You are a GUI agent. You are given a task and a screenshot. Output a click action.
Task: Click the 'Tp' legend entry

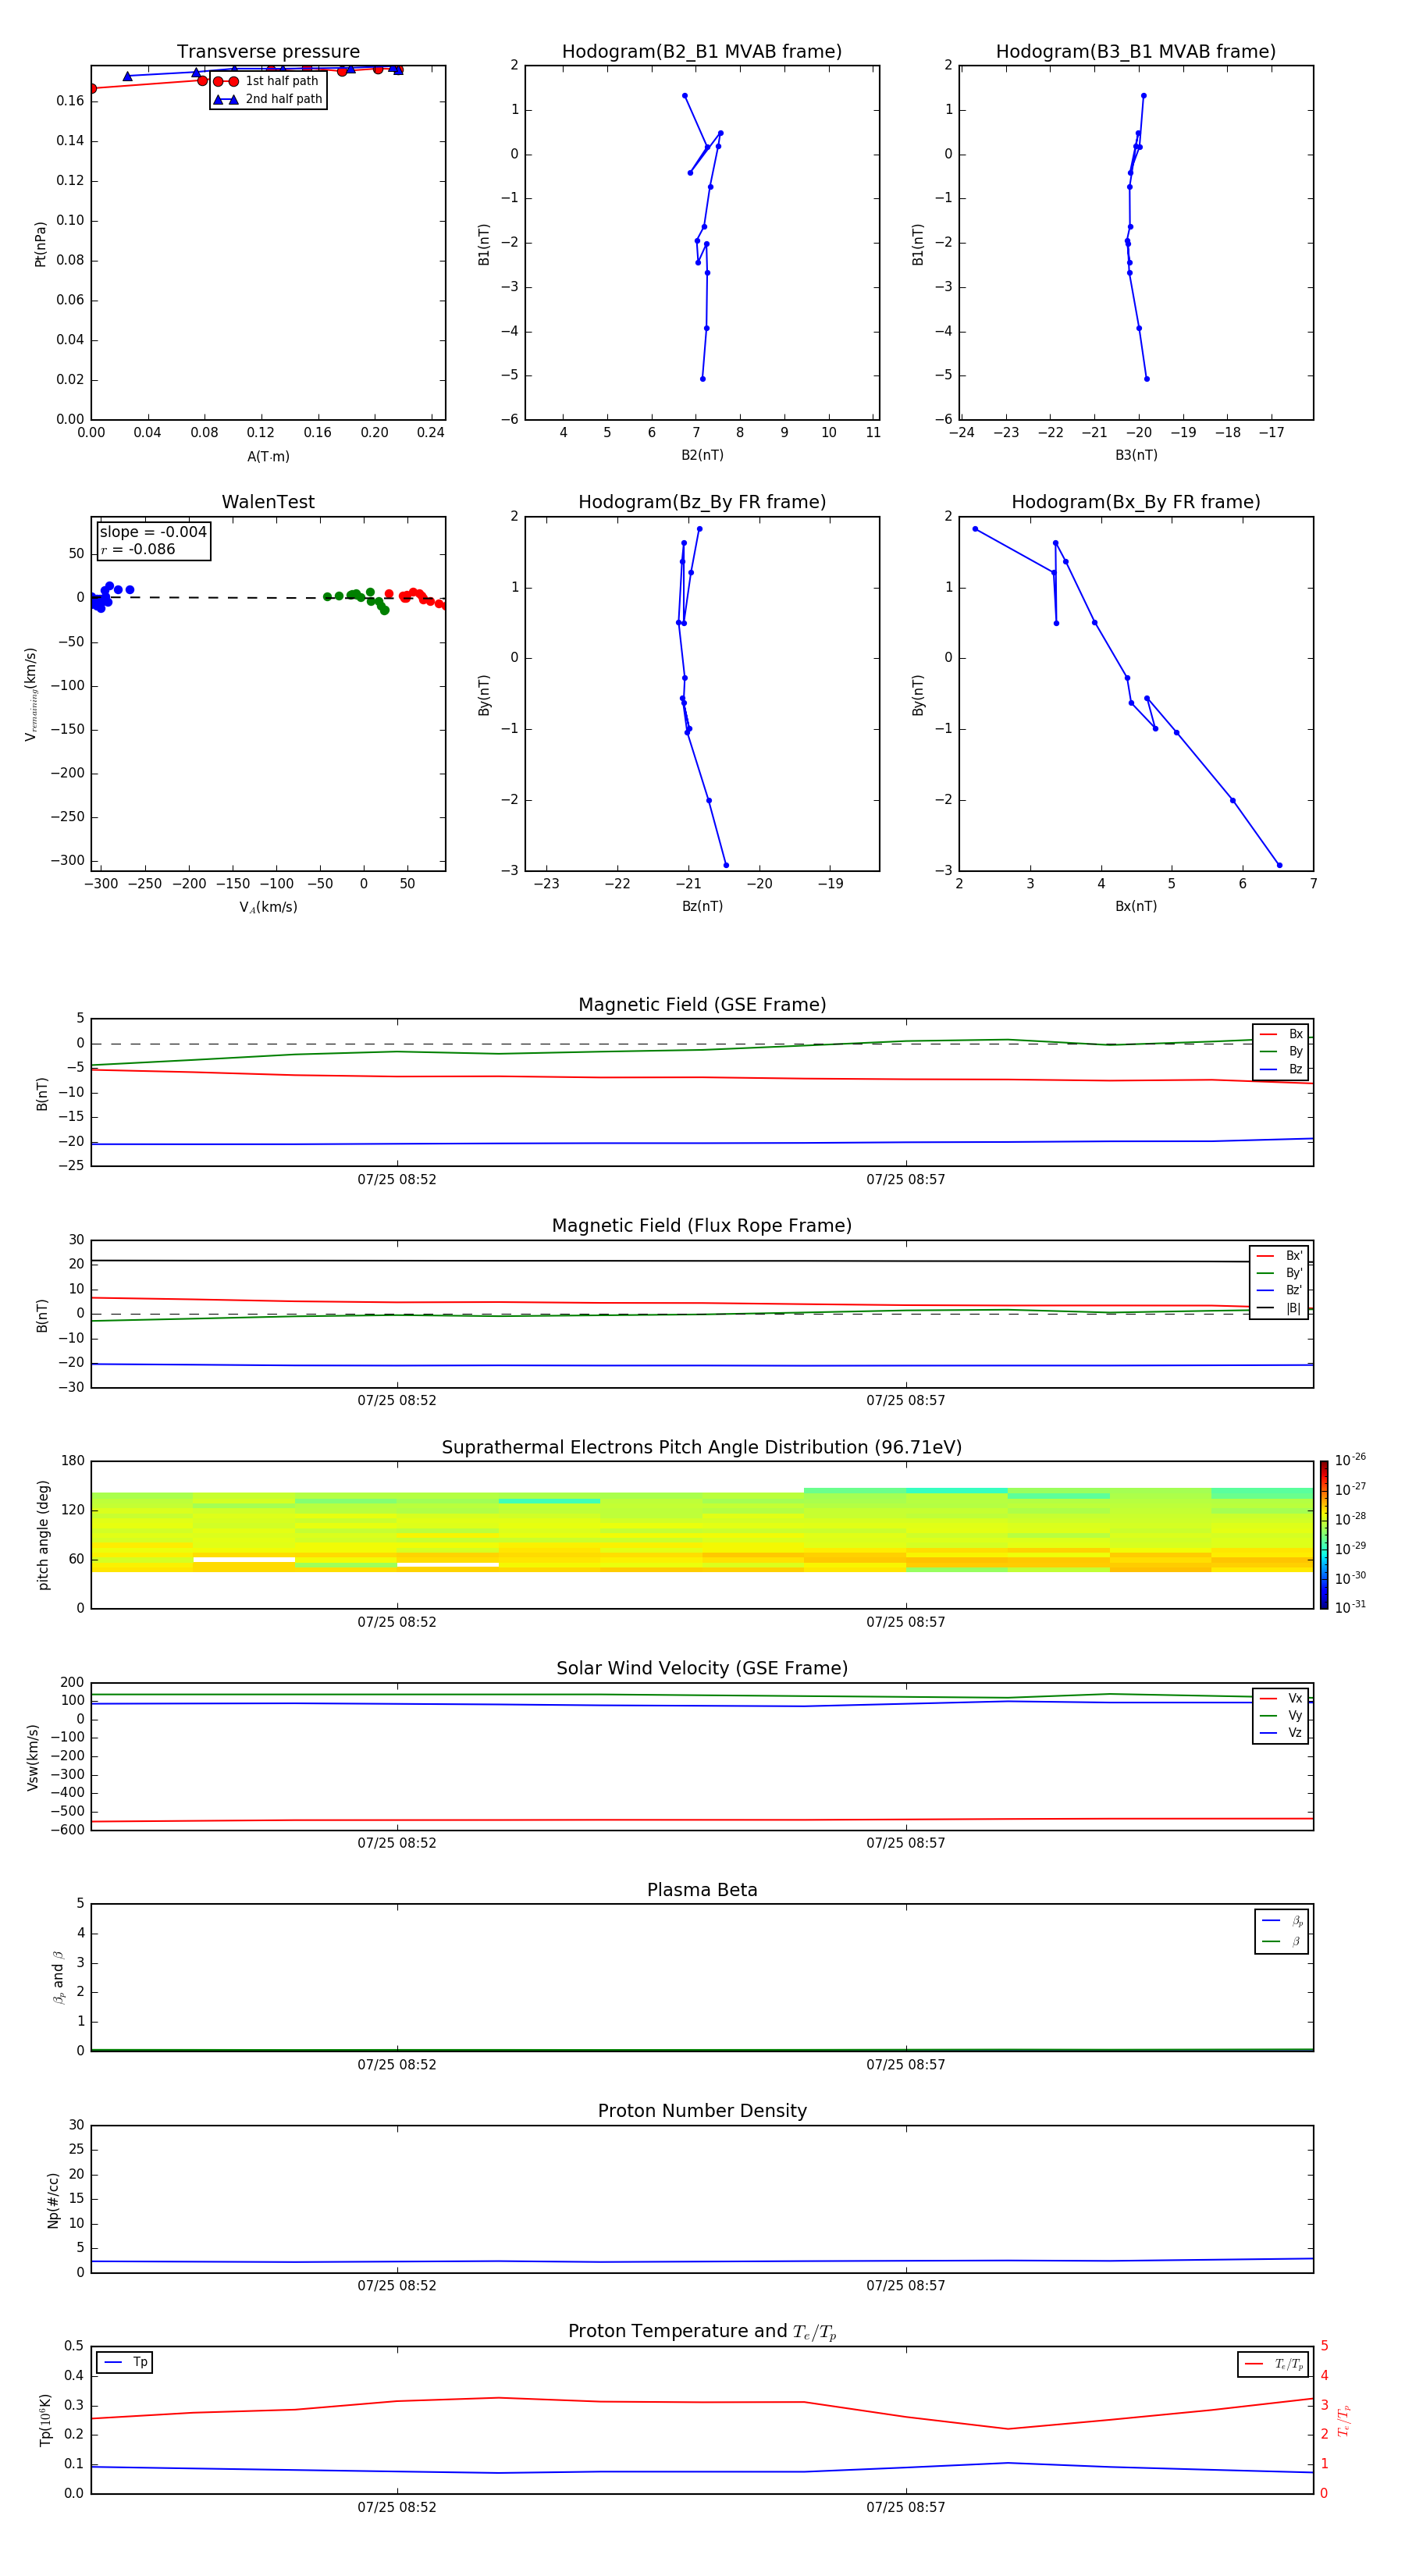(x=125, y=2362)
